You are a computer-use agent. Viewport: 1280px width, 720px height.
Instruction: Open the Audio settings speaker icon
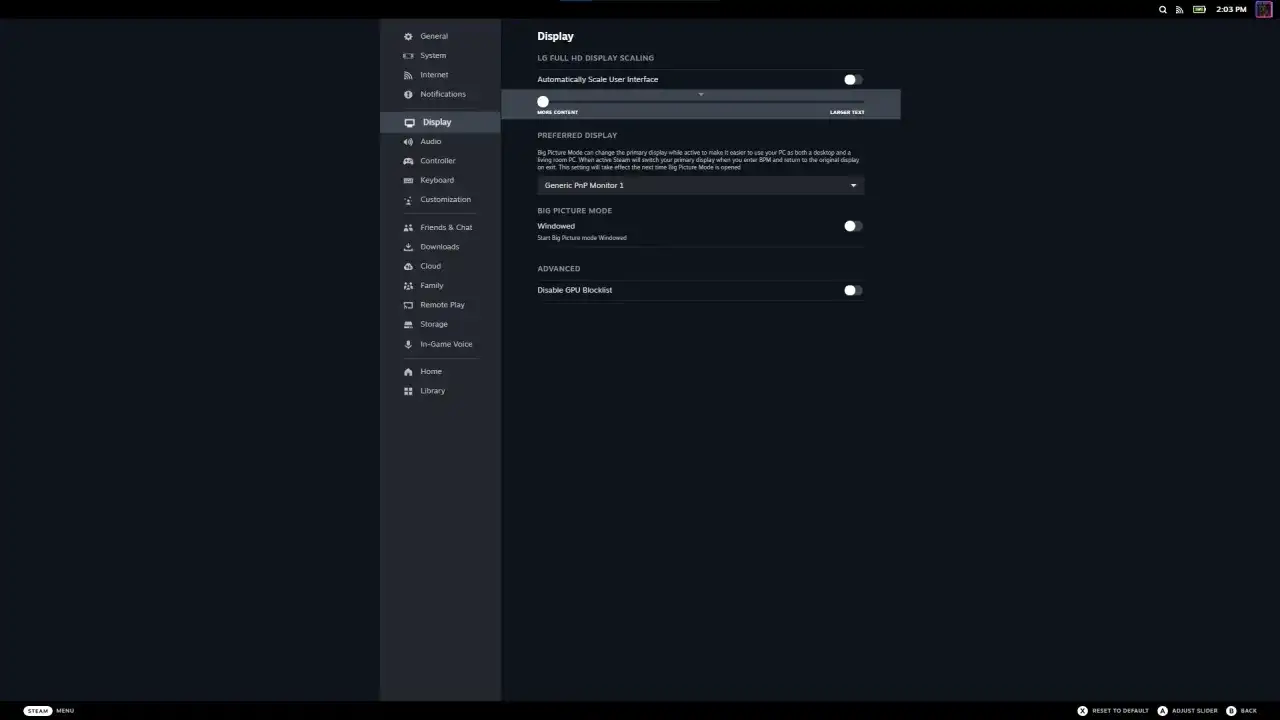pos(408,141)
